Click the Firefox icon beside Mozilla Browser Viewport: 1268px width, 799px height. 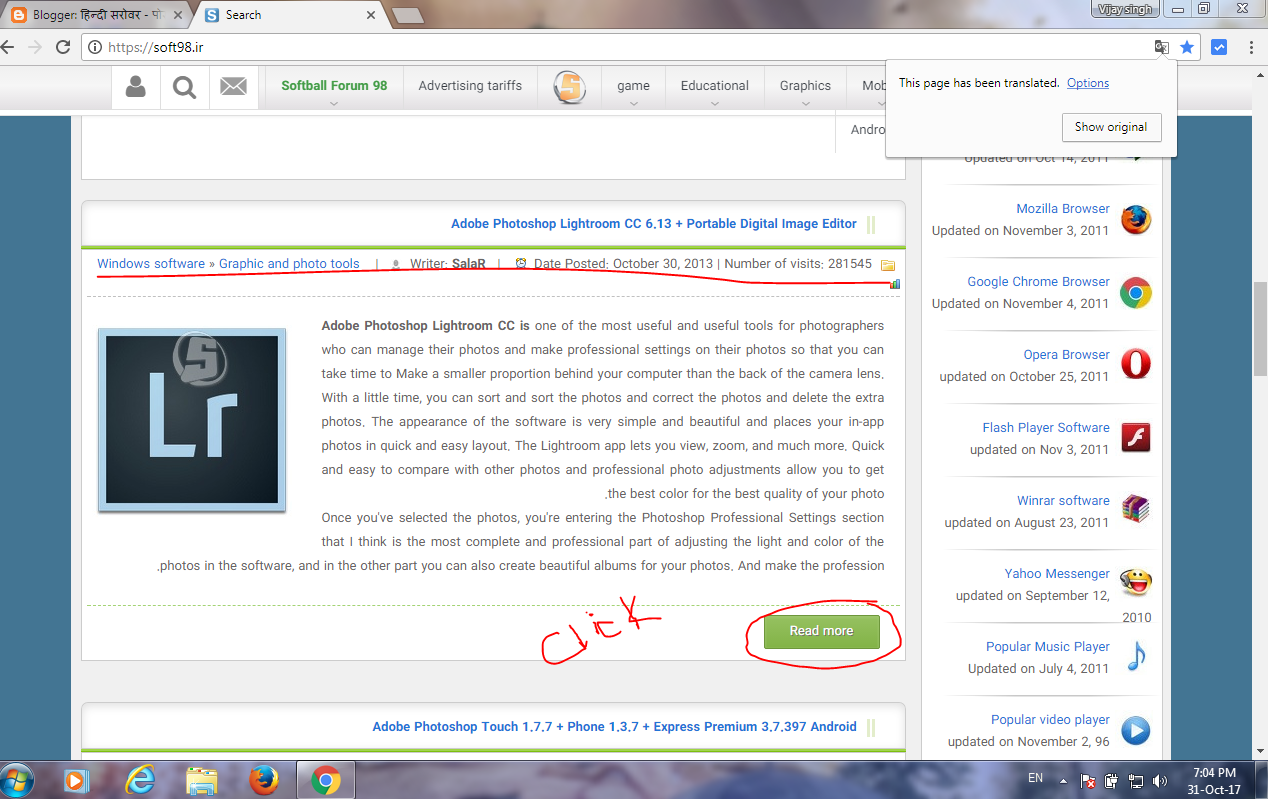1135,220
